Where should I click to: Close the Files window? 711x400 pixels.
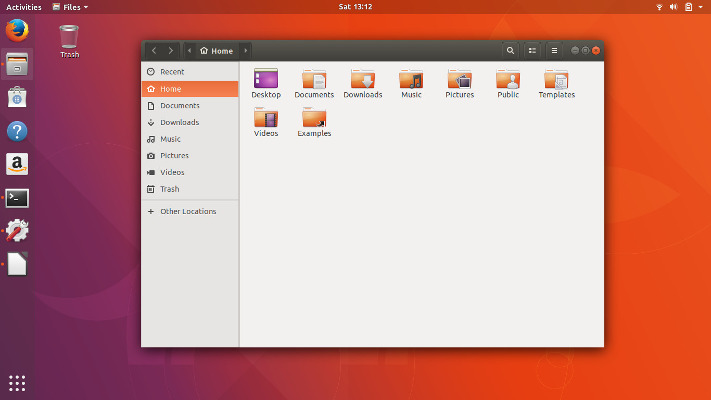tap(596, 50)
